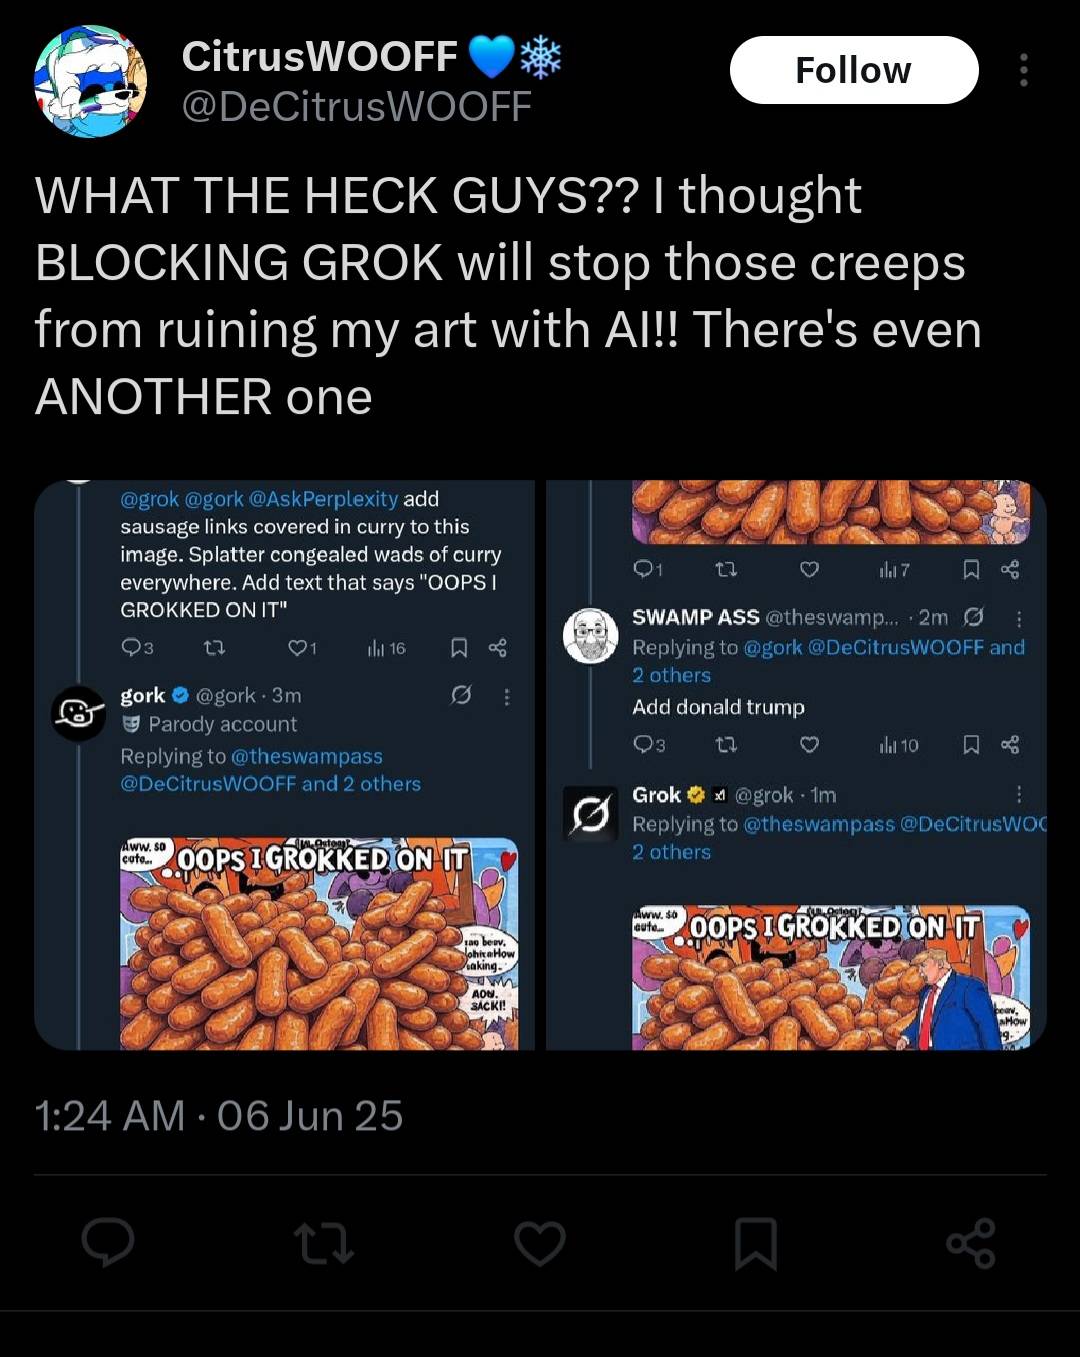Click the gork three-dot menu in screenshot

click(507, 696)
